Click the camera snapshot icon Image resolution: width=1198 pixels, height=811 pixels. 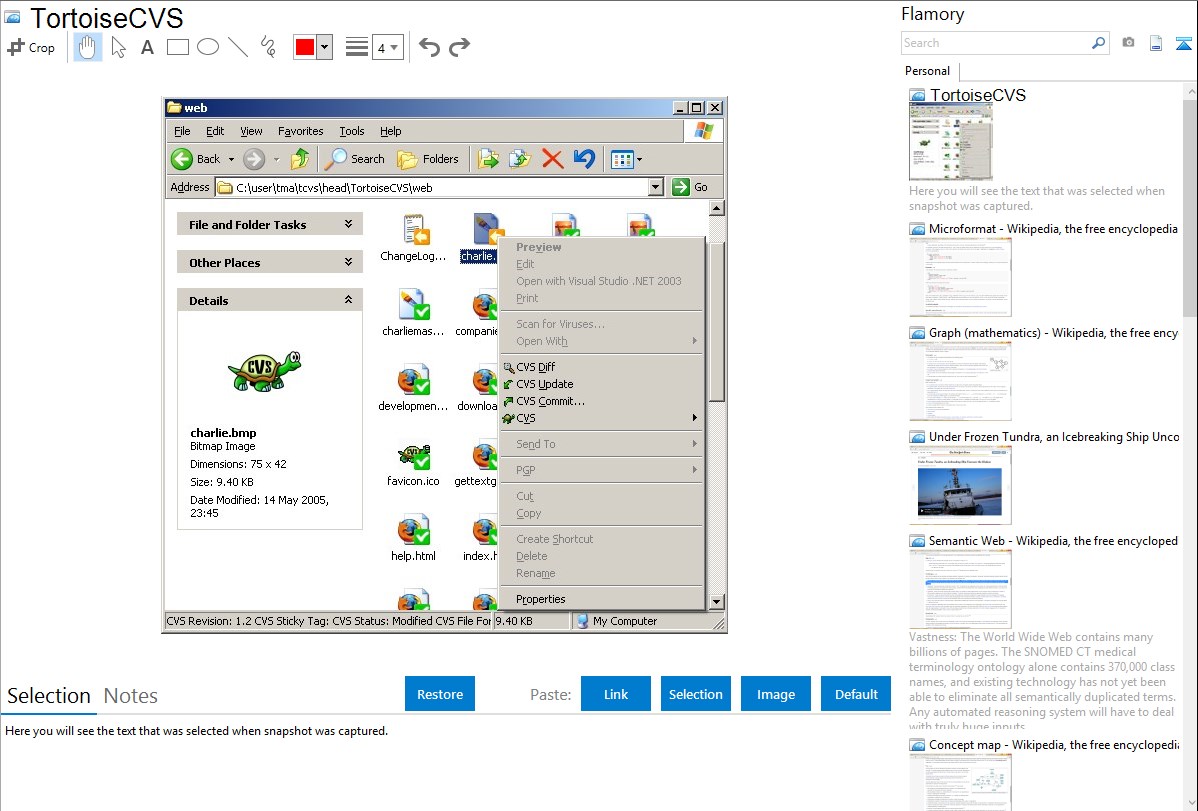1128,43
